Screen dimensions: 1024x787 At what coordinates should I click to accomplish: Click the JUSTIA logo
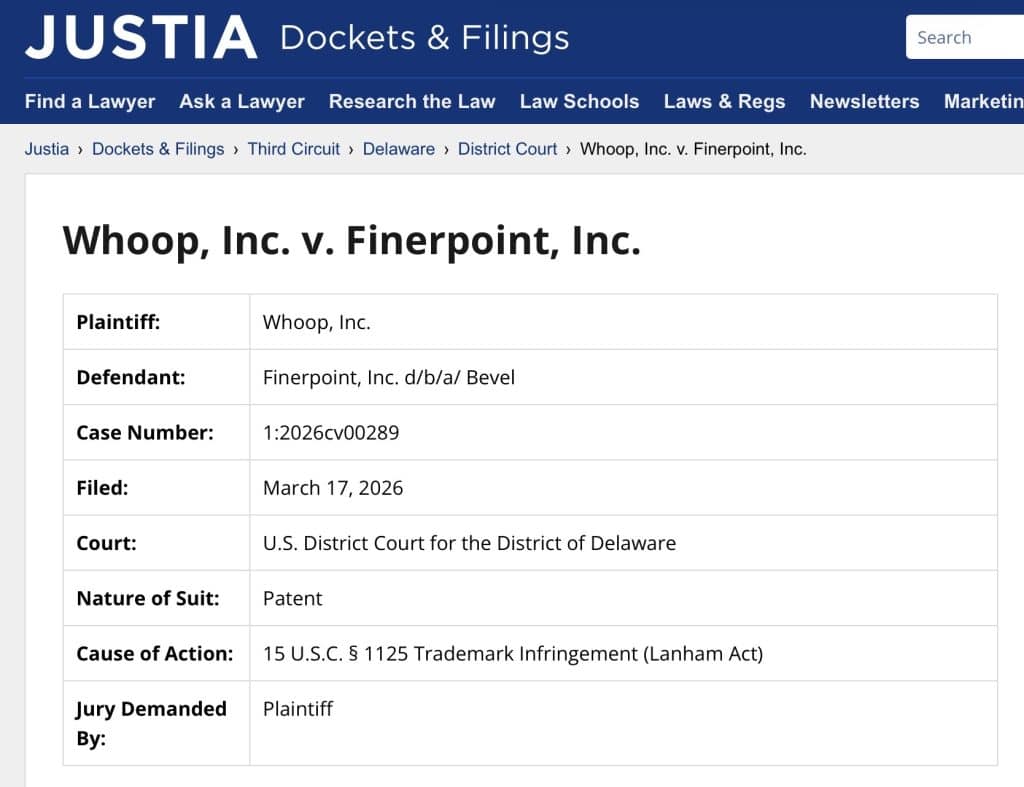[x=141, y=38]
